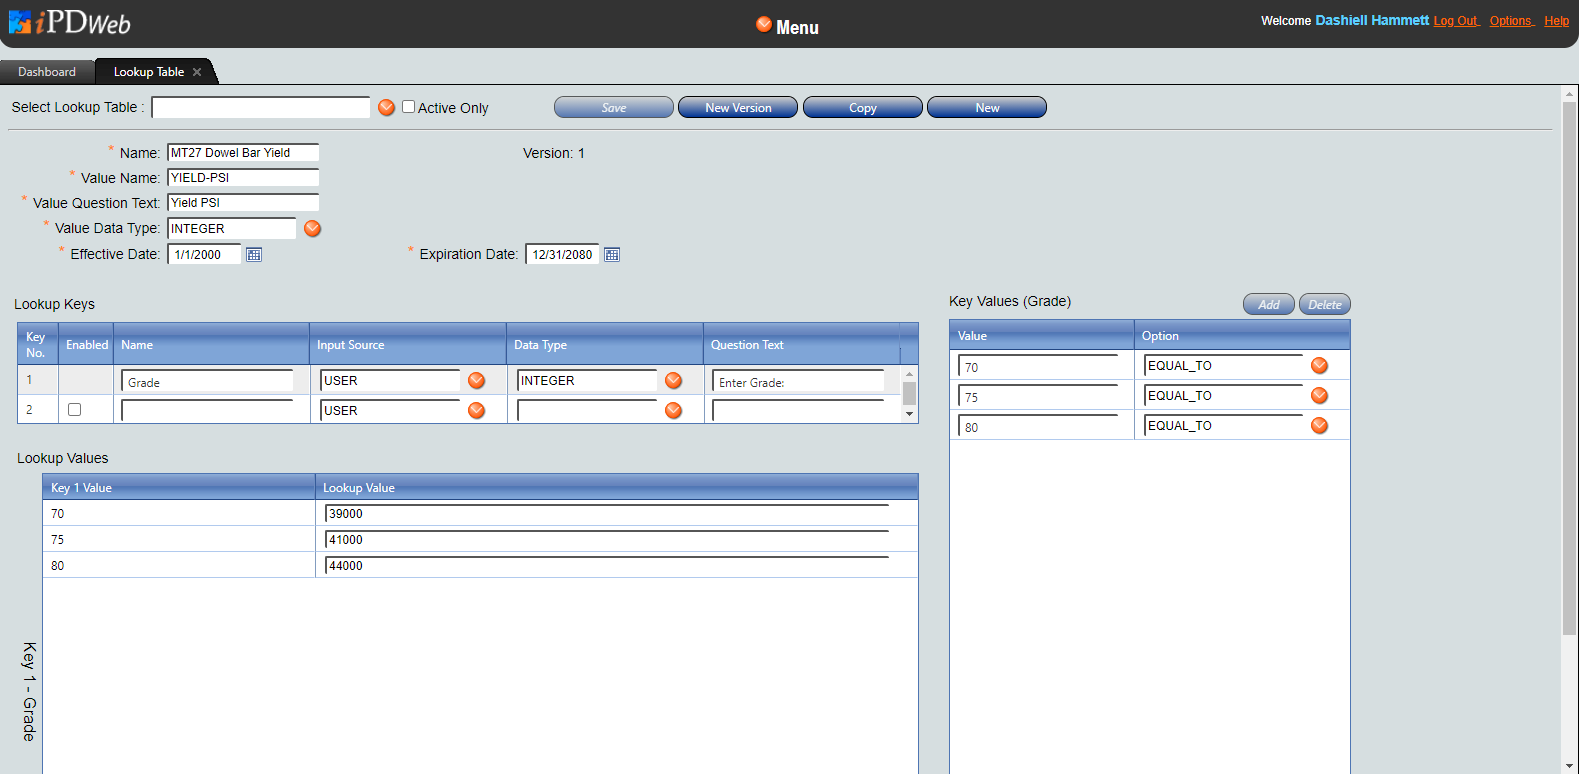Viewport: 1579px width, 774px height.
Task: Open Select Lookup Table dropdown arrow
Action: pos(387,108)
